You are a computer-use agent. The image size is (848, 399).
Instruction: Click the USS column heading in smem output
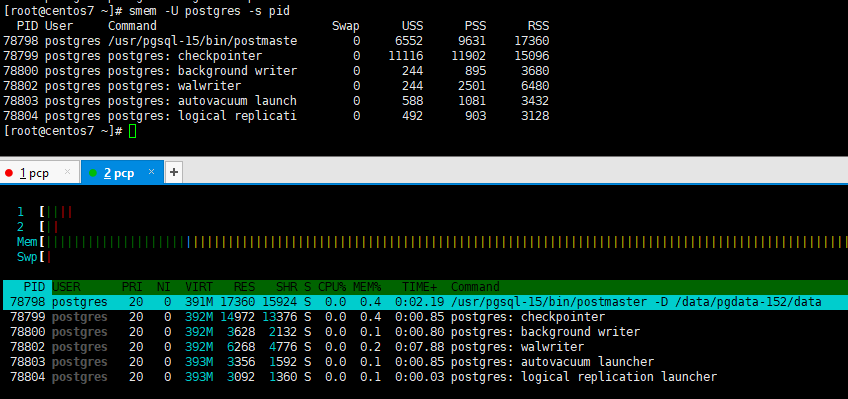(x=413, y=26)
